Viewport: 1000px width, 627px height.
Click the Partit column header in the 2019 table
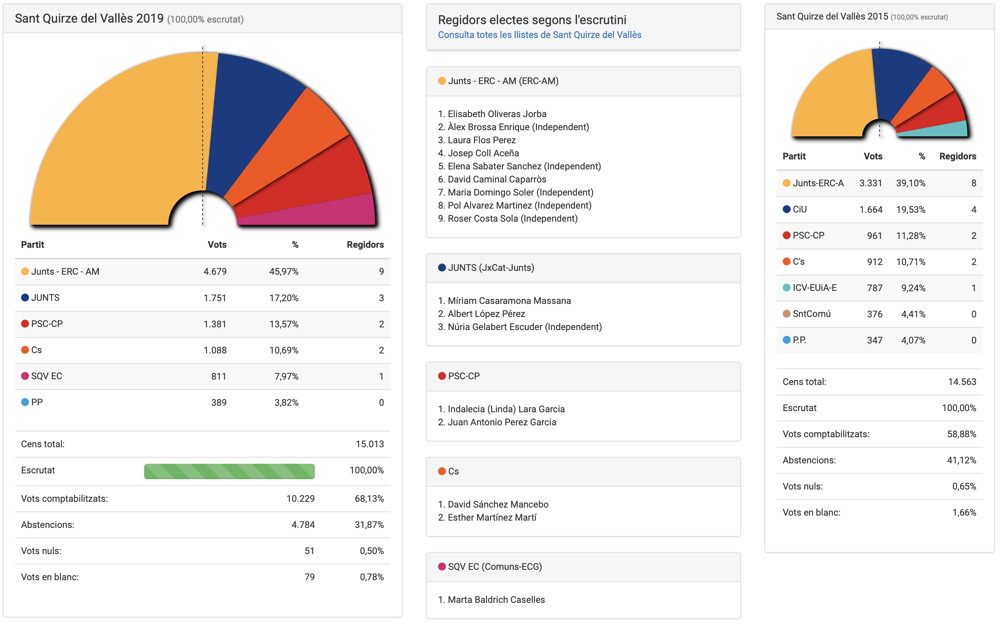32,245
